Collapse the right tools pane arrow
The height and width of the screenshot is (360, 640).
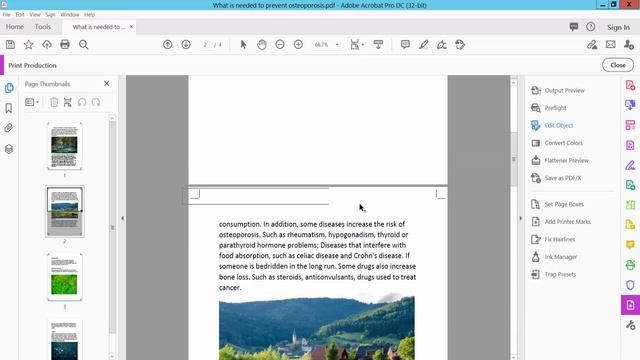point(520,218)
